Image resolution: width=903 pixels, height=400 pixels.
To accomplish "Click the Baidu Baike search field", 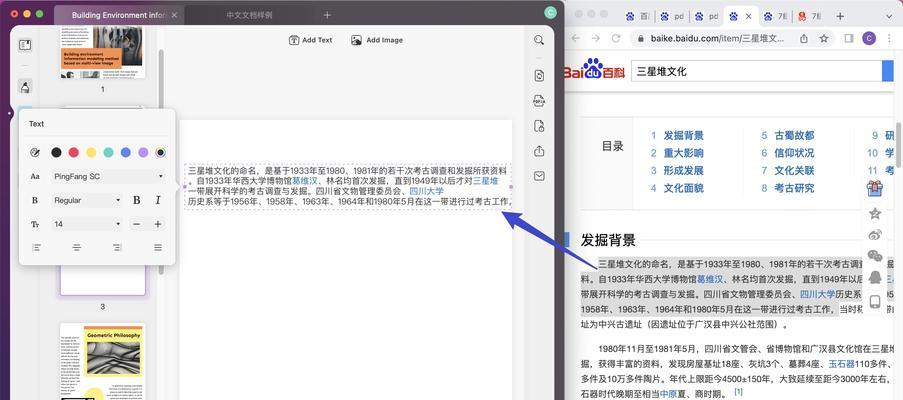I will coord(756,71).
